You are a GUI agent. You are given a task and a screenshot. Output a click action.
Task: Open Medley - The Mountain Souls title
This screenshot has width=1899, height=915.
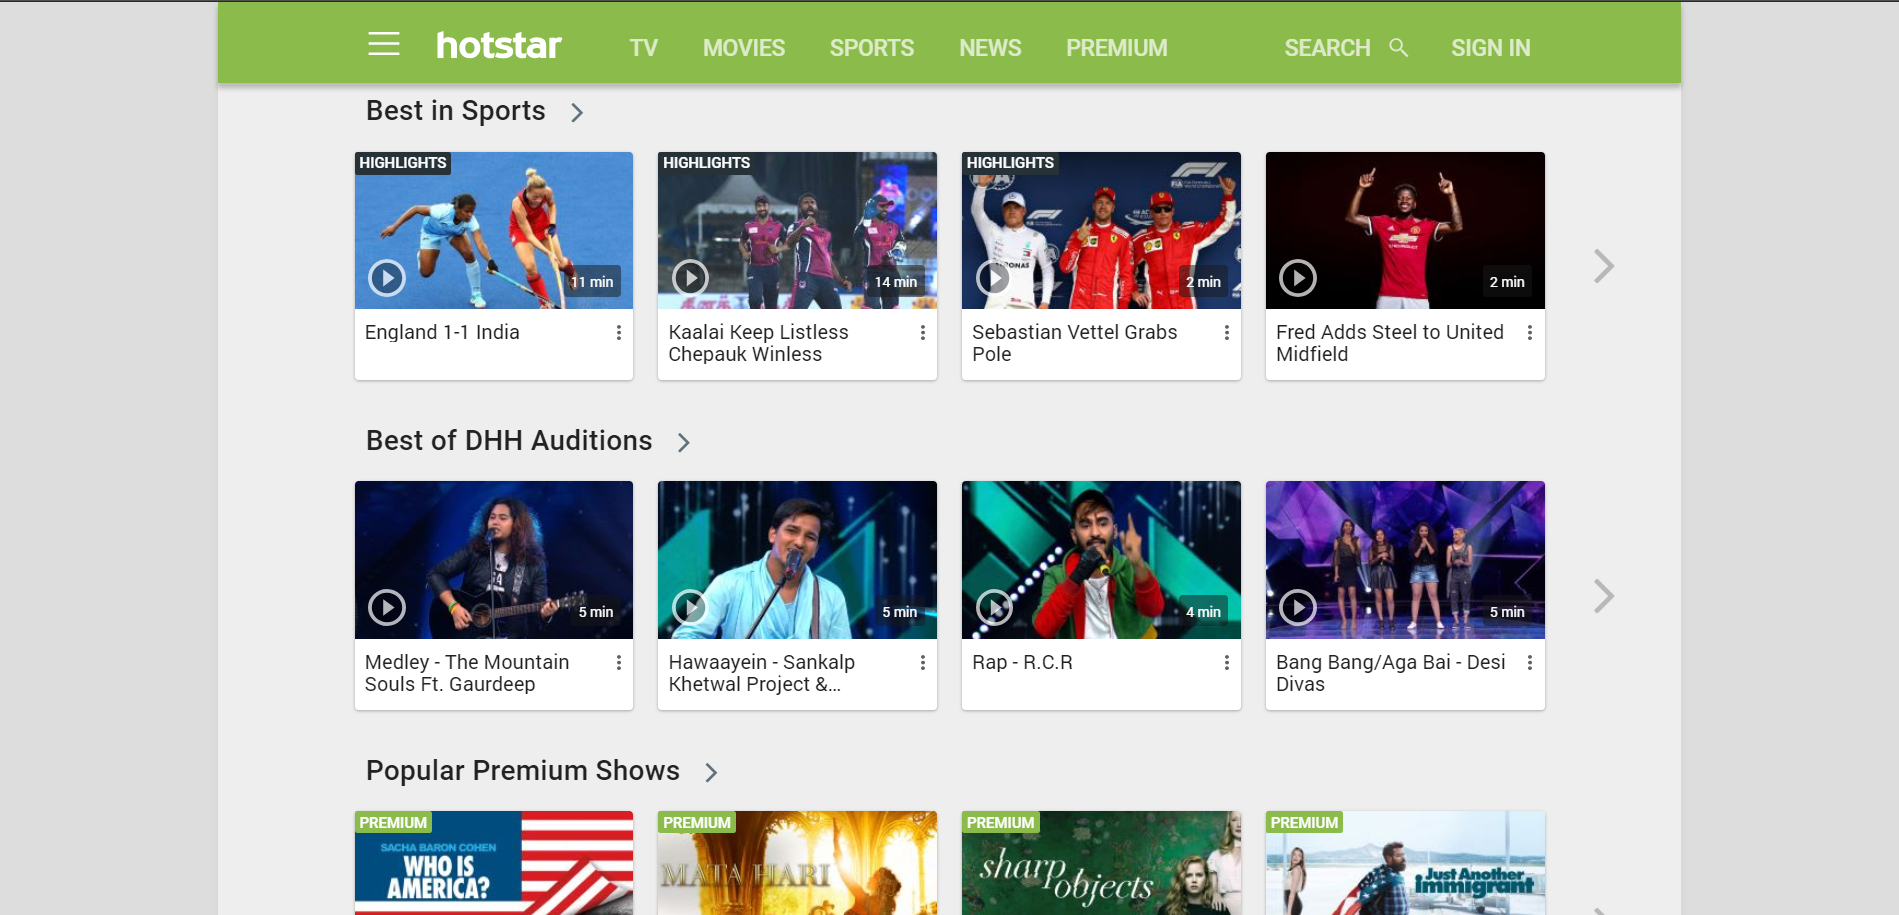point(467,673)
